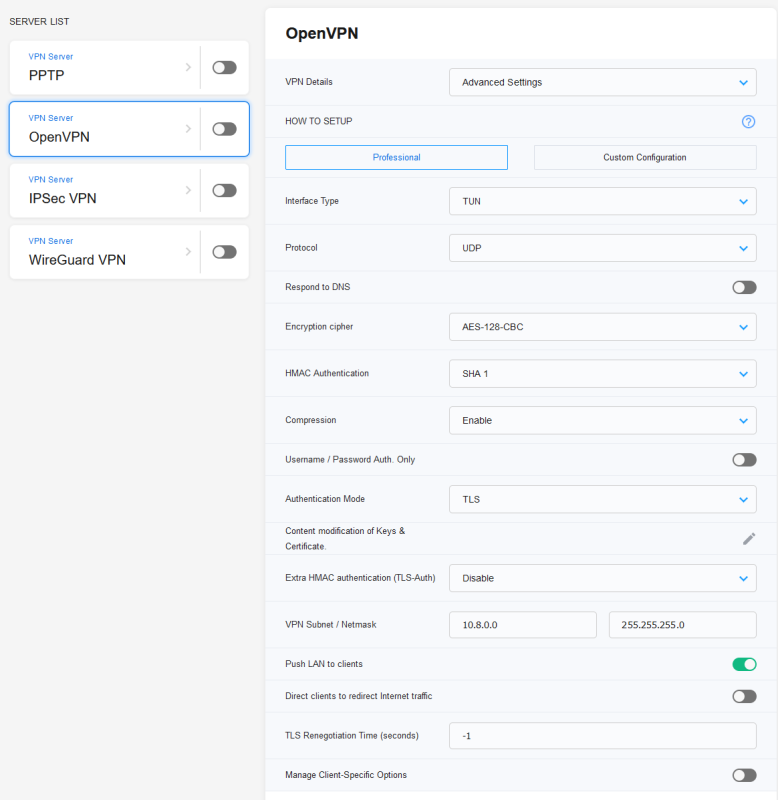
Task: Click the chevron arrow on OpenVPN server card
Action: [188, 129]
